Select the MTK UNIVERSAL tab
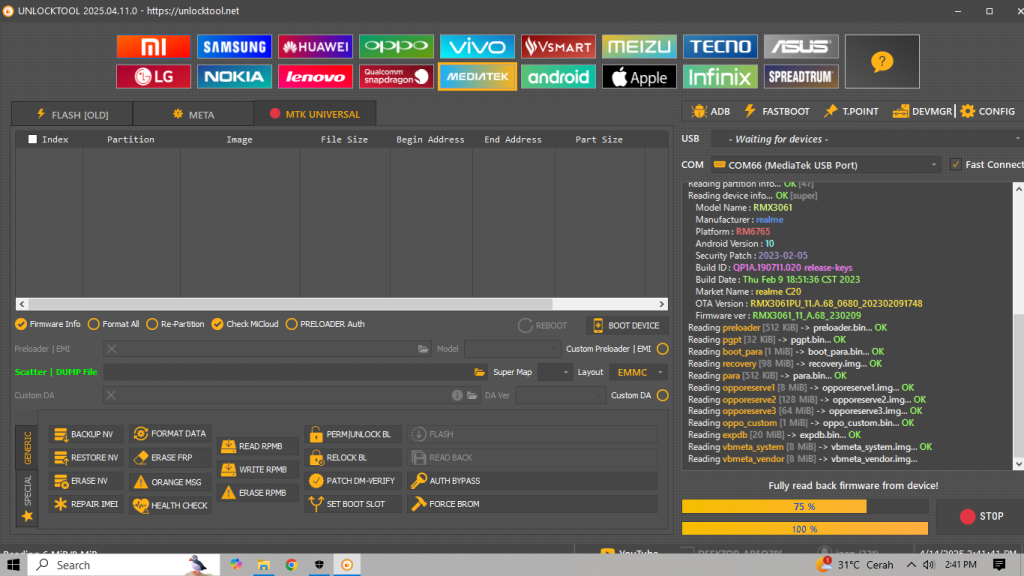Viewport: 1024px width, 576px height. (315, 114)
